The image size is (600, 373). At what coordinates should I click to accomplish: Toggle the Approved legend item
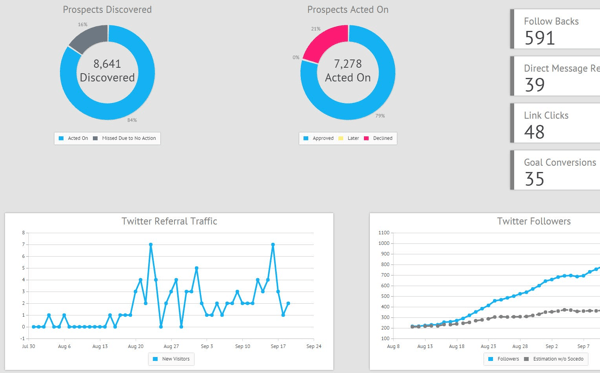(x=318, y=138)
